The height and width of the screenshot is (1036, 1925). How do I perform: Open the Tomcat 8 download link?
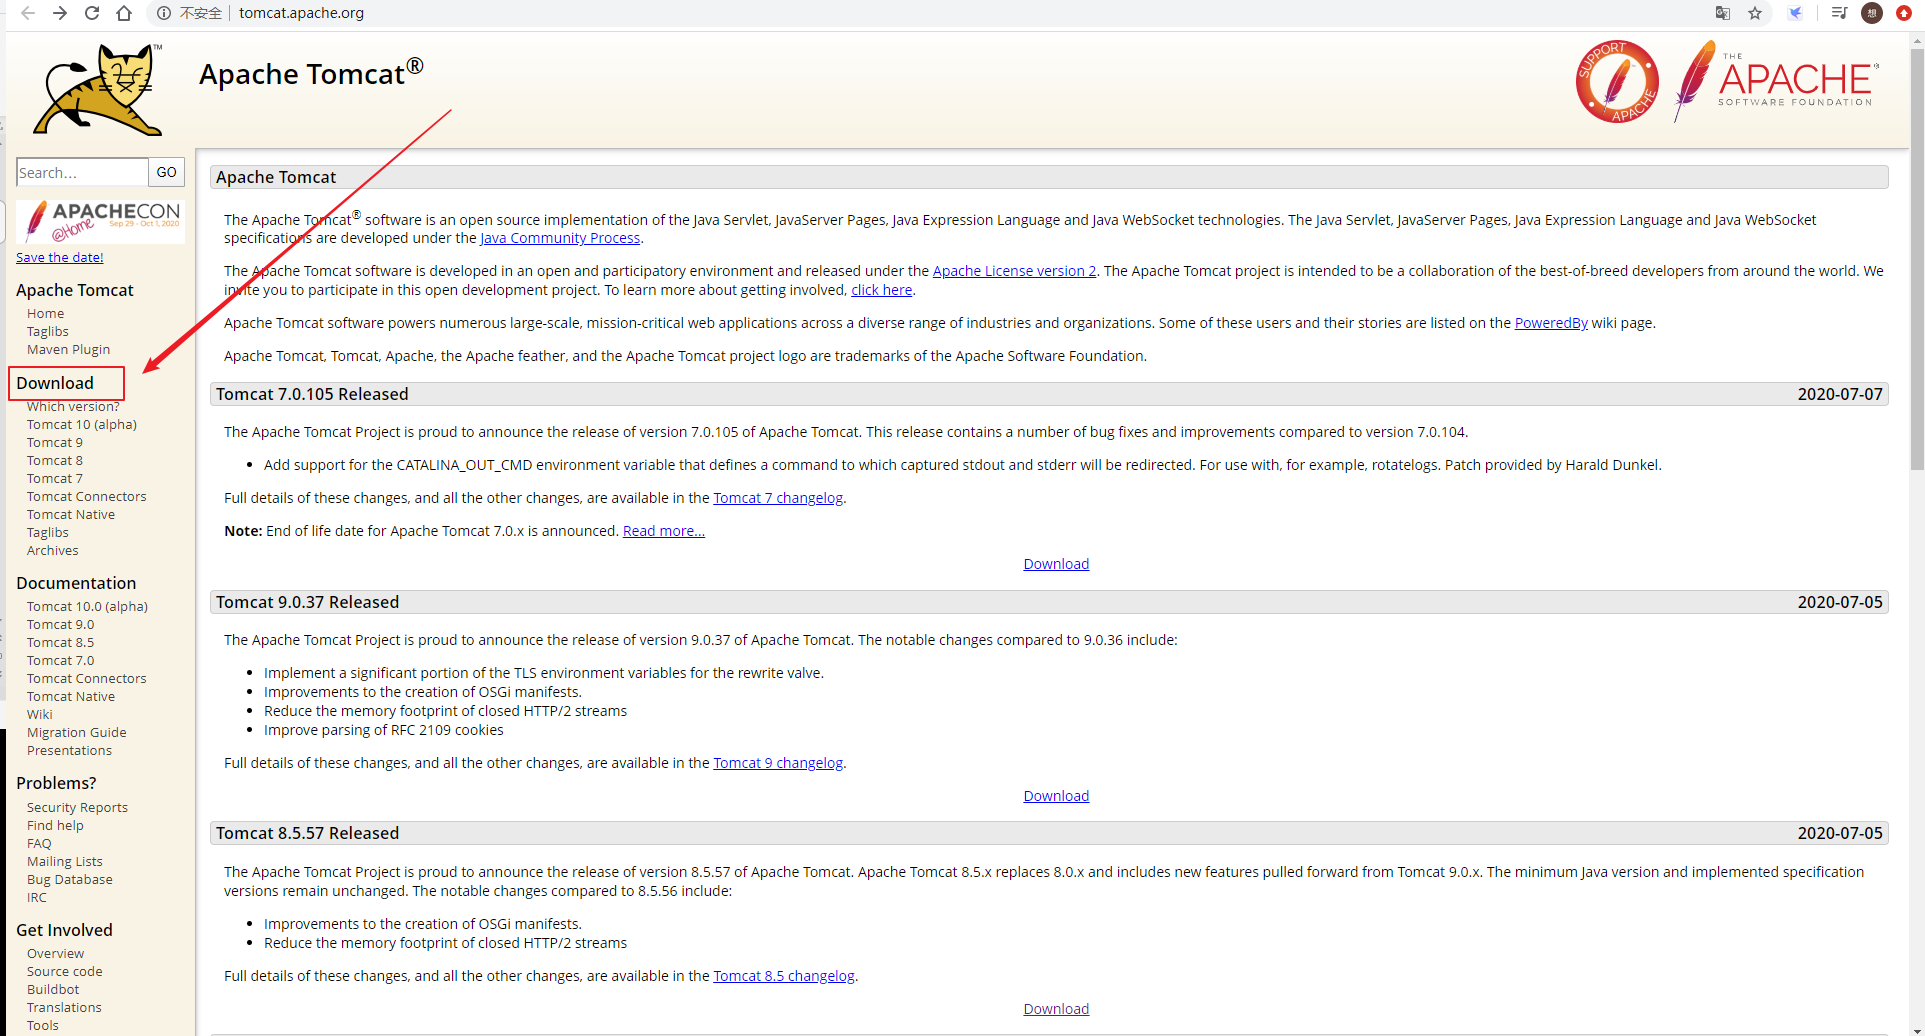[55, 460]
